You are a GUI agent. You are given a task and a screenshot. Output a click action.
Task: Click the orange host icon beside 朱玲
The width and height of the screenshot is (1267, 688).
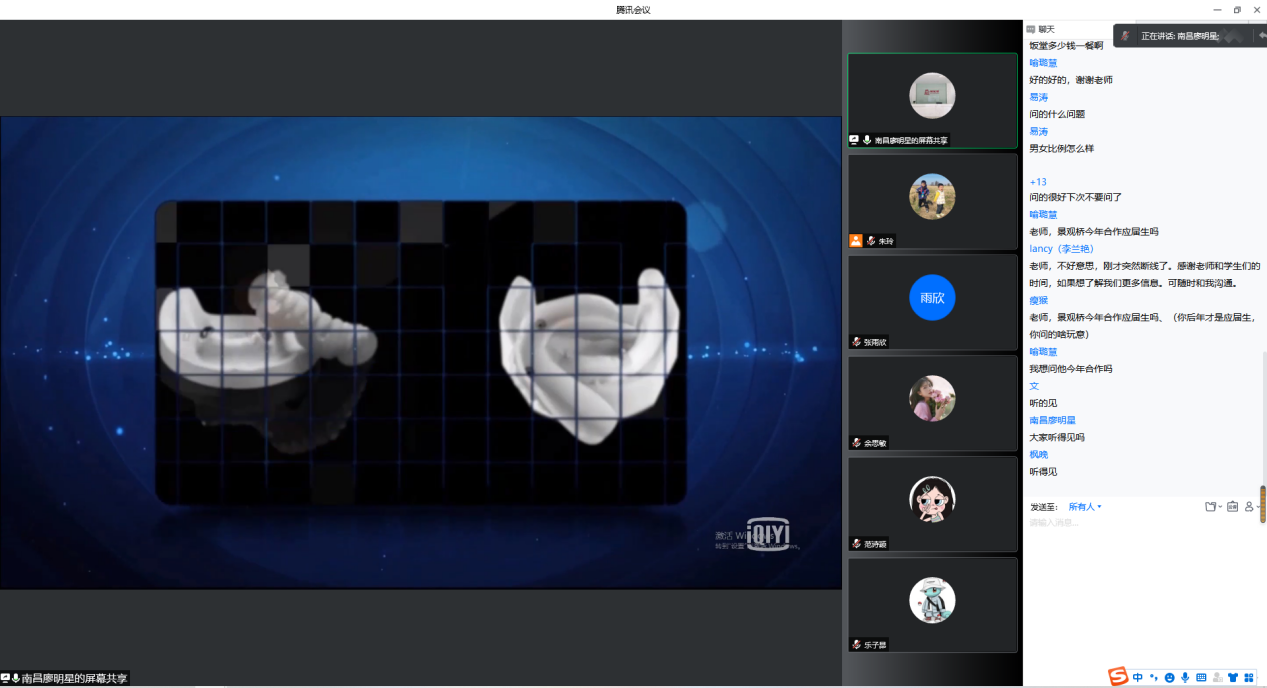[x=855, y=241]
